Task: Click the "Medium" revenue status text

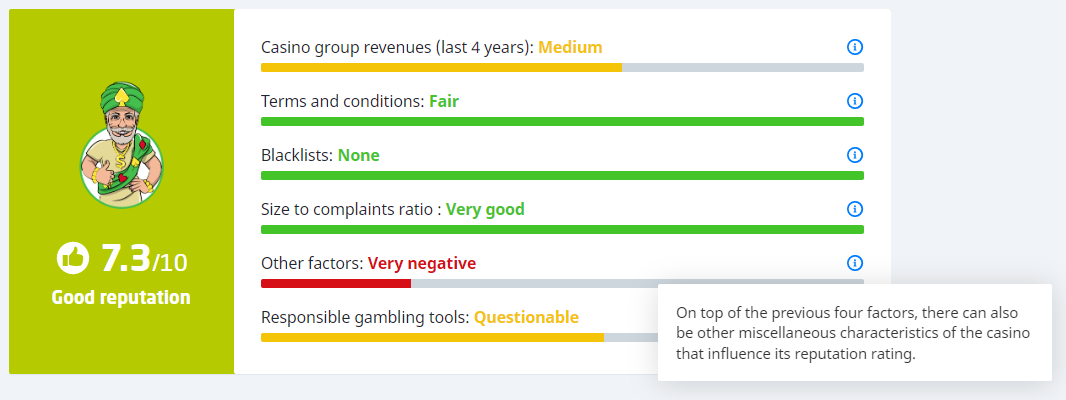Action: pyautogui.click(x=570, y=47)
